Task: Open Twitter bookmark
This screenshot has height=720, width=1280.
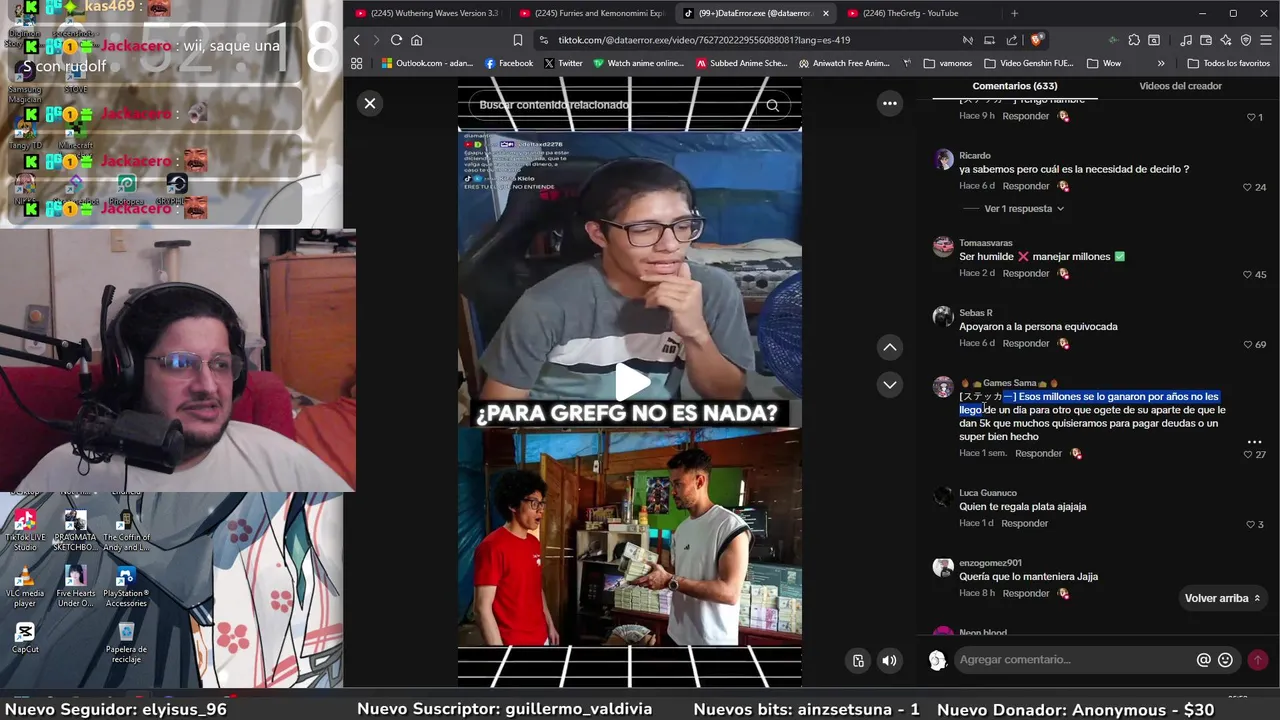Action: click(563, 63)
